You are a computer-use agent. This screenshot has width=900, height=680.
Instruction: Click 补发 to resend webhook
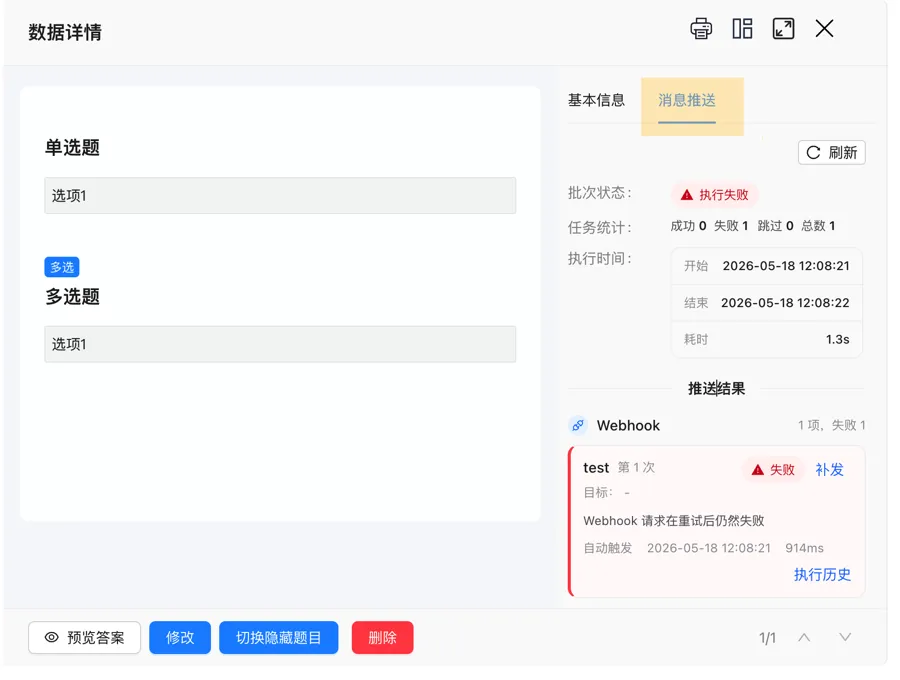point(829,470)
